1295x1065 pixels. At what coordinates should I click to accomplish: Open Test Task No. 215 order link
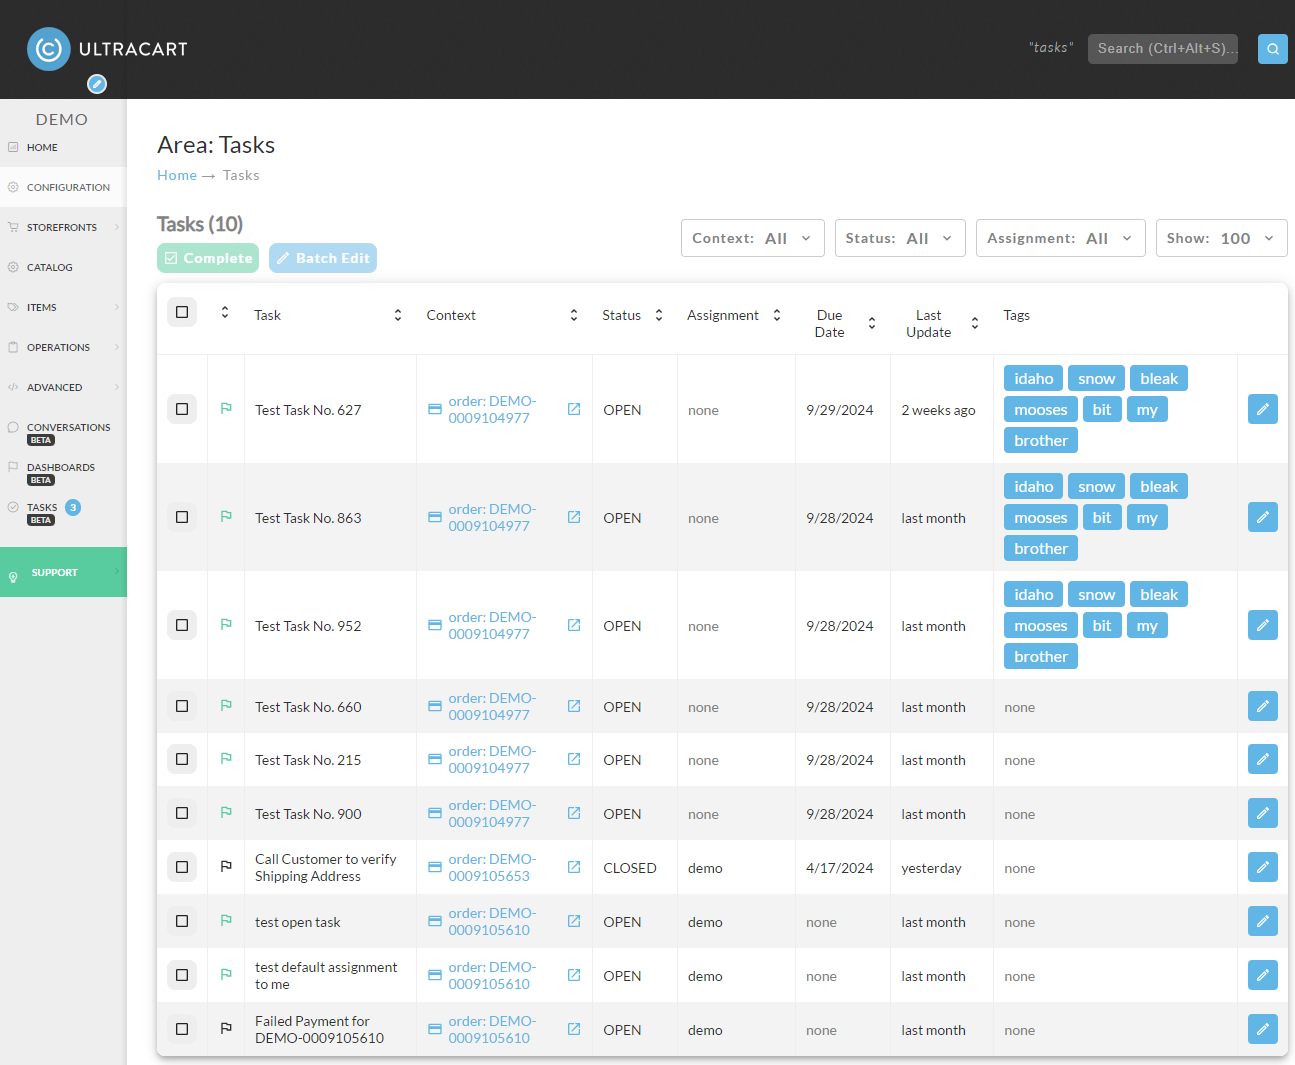(x=492, y=759)
